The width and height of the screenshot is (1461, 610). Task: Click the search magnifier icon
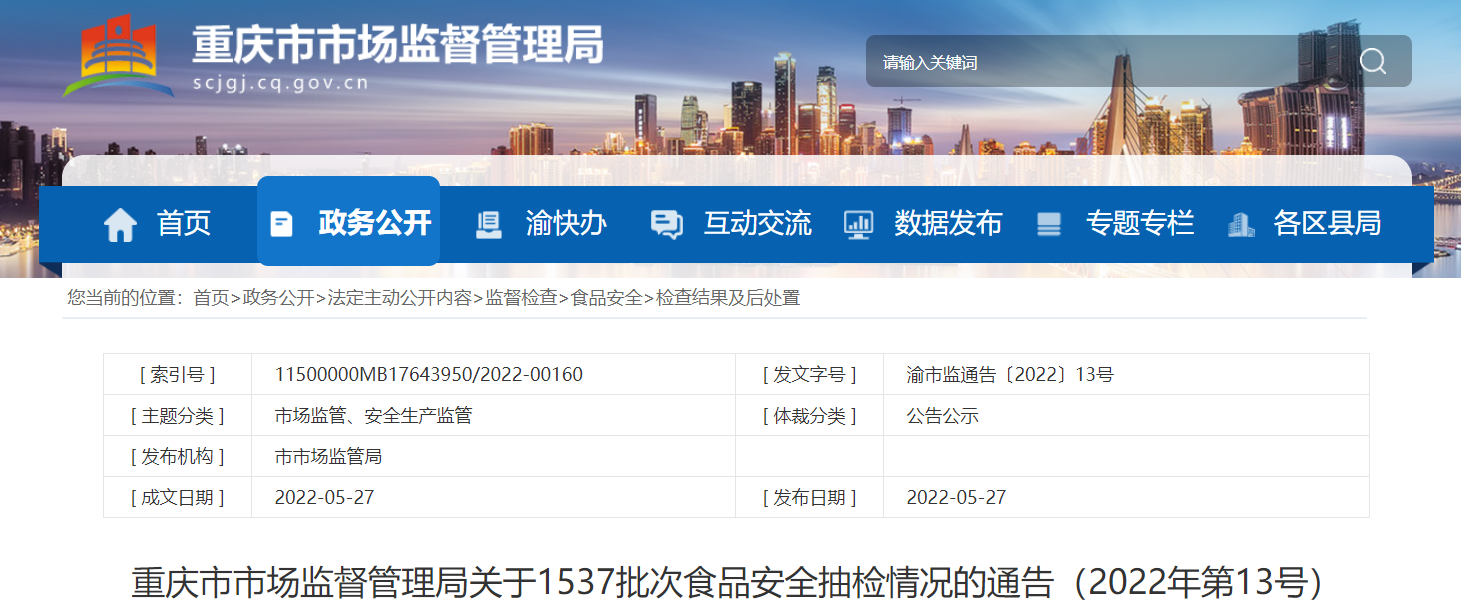tap(1372, 62)
